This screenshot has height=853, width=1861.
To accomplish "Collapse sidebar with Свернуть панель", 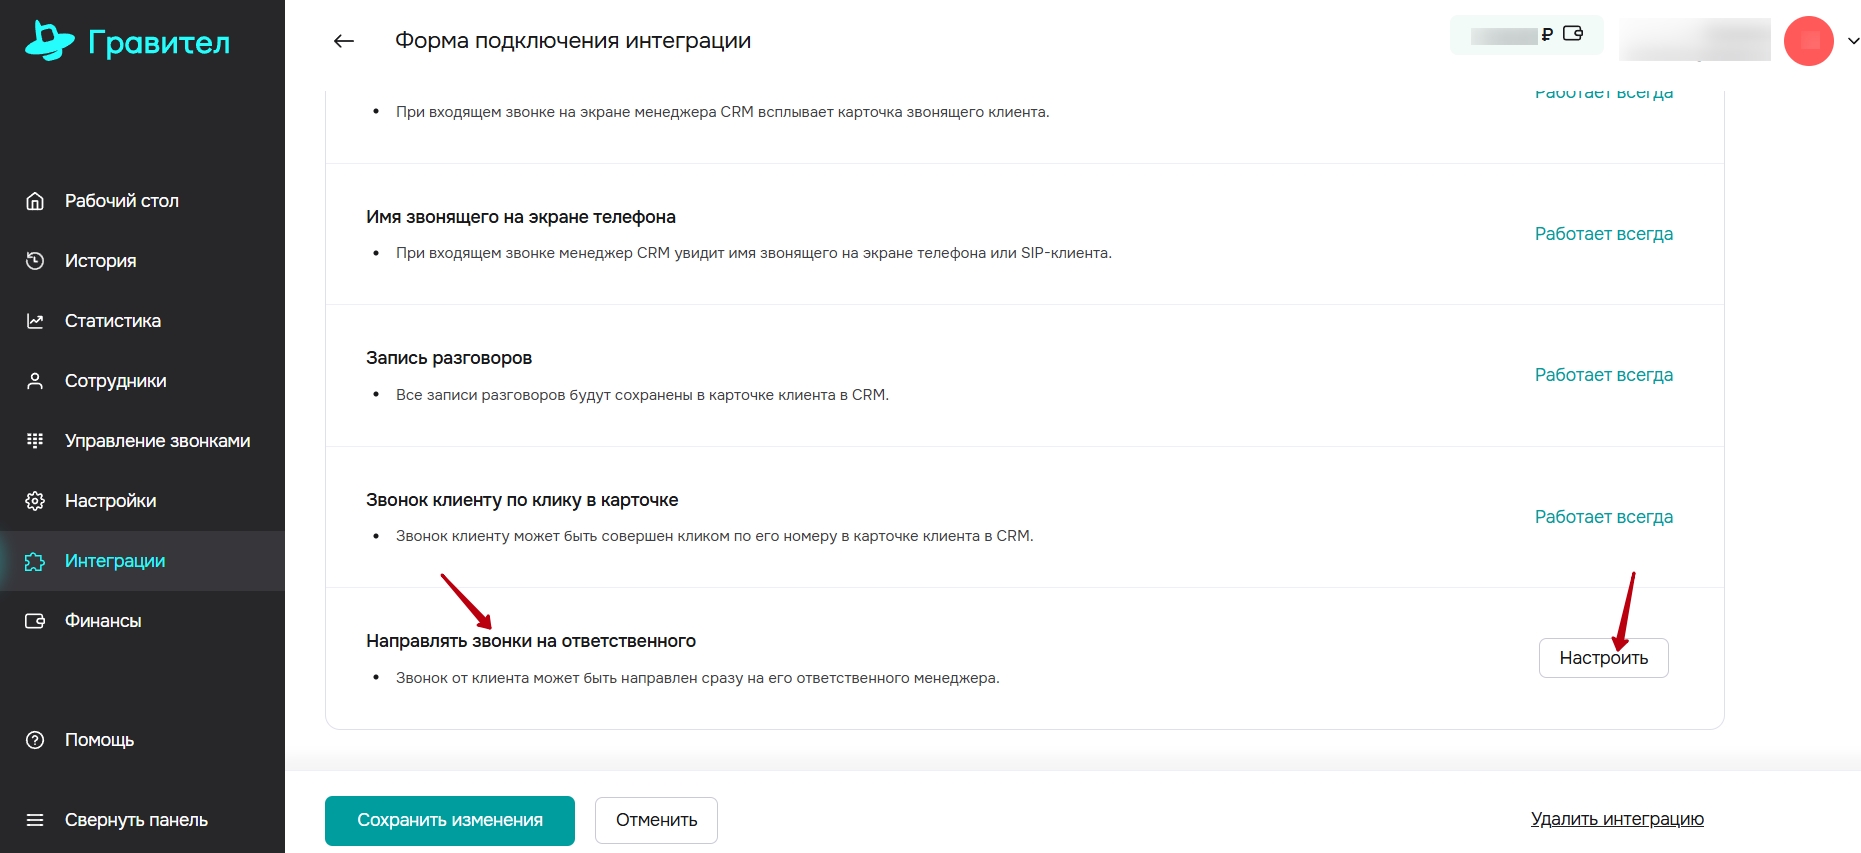I will click(x=136, y=820).
